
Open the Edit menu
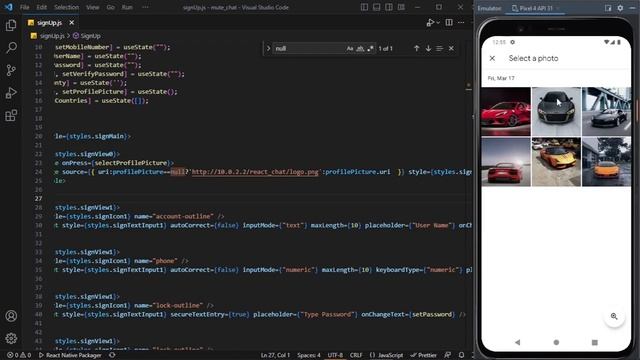41,7
